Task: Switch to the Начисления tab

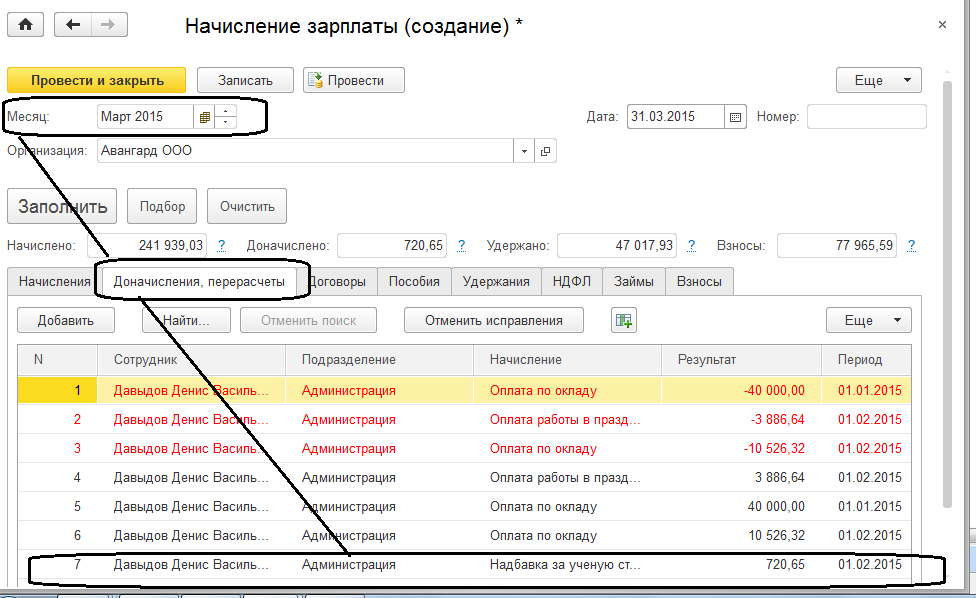Action: [54, 281]
